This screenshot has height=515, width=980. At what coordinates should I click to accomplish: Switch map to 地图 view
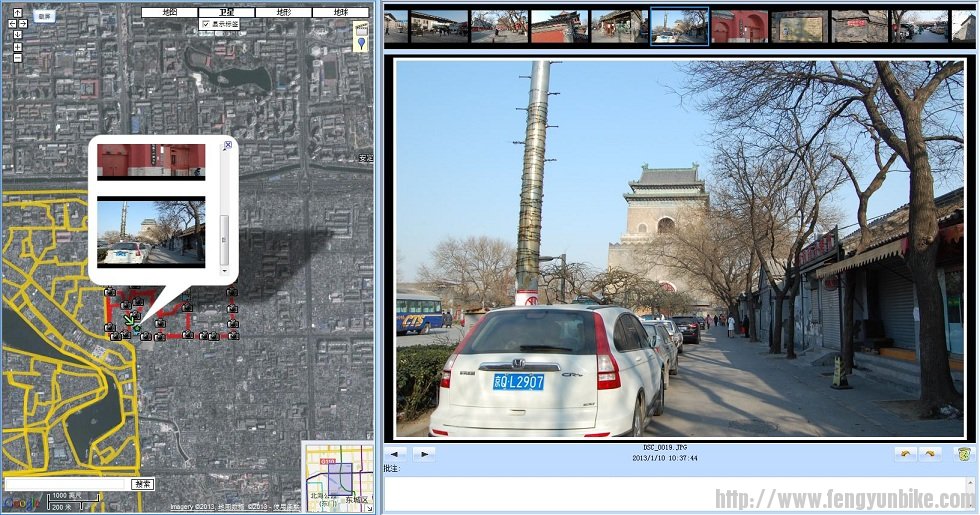169,13
